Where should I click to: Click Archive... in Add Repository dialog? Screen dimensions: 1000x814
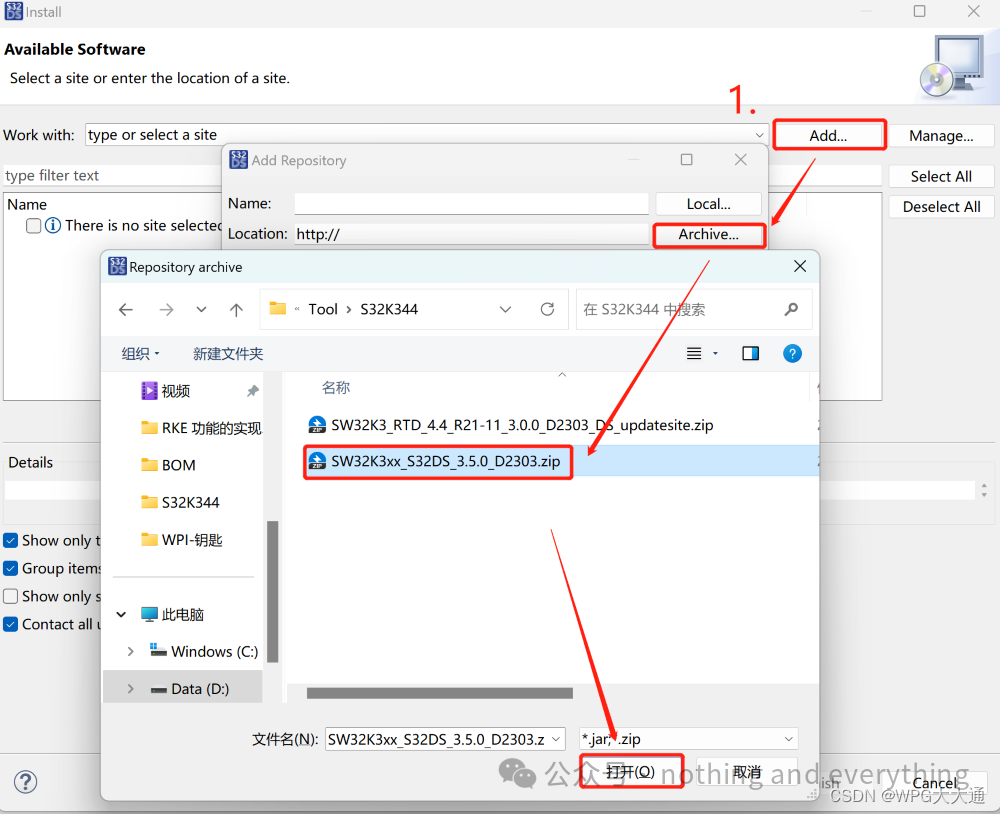click(x=708, y=234)
